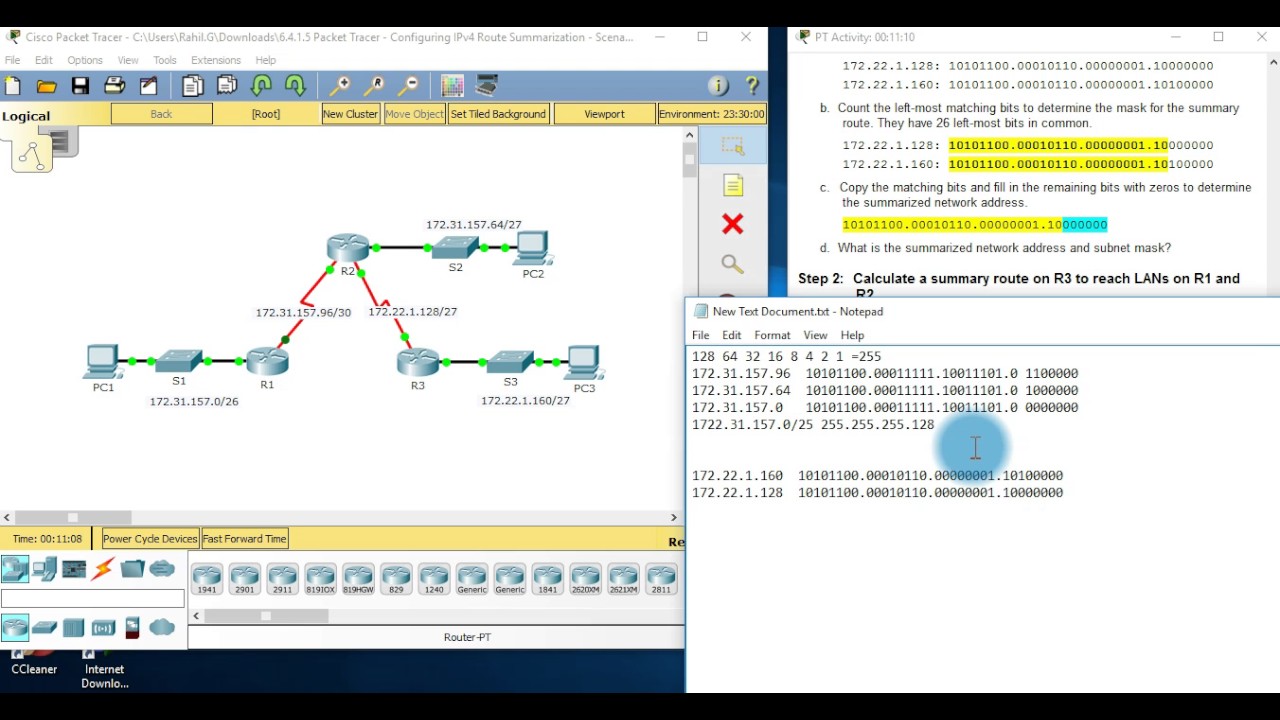Click router R2 in the topology
Viewport: 1280px width, 720px height.
348,249
